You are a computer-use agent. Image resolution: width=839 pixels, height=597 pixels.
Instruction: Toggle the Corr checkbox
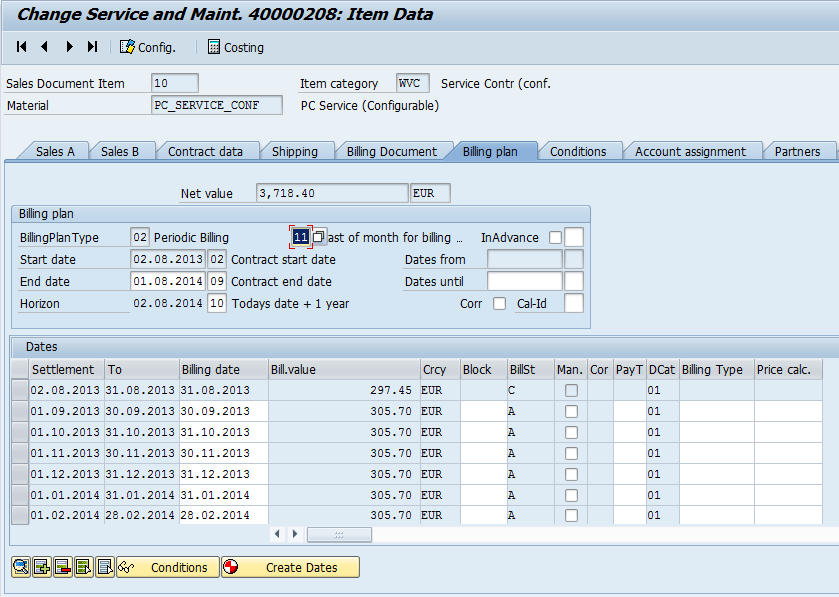(x=499, y=304)
